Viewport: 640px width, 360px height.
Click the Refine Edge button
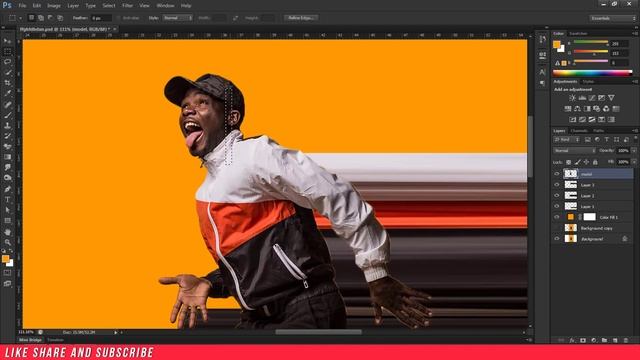tap(301, 18)
